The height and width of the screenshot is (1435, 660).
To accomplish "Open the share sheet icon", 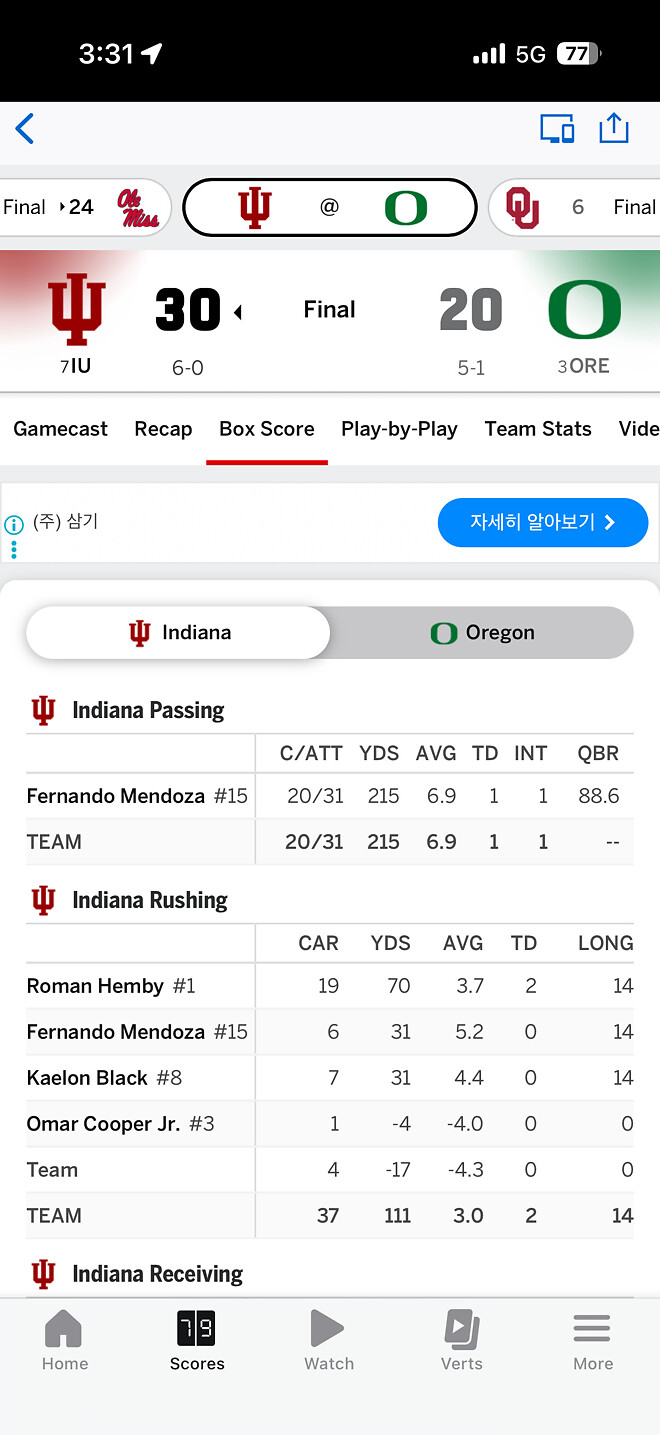I will [x=614, y=128].
